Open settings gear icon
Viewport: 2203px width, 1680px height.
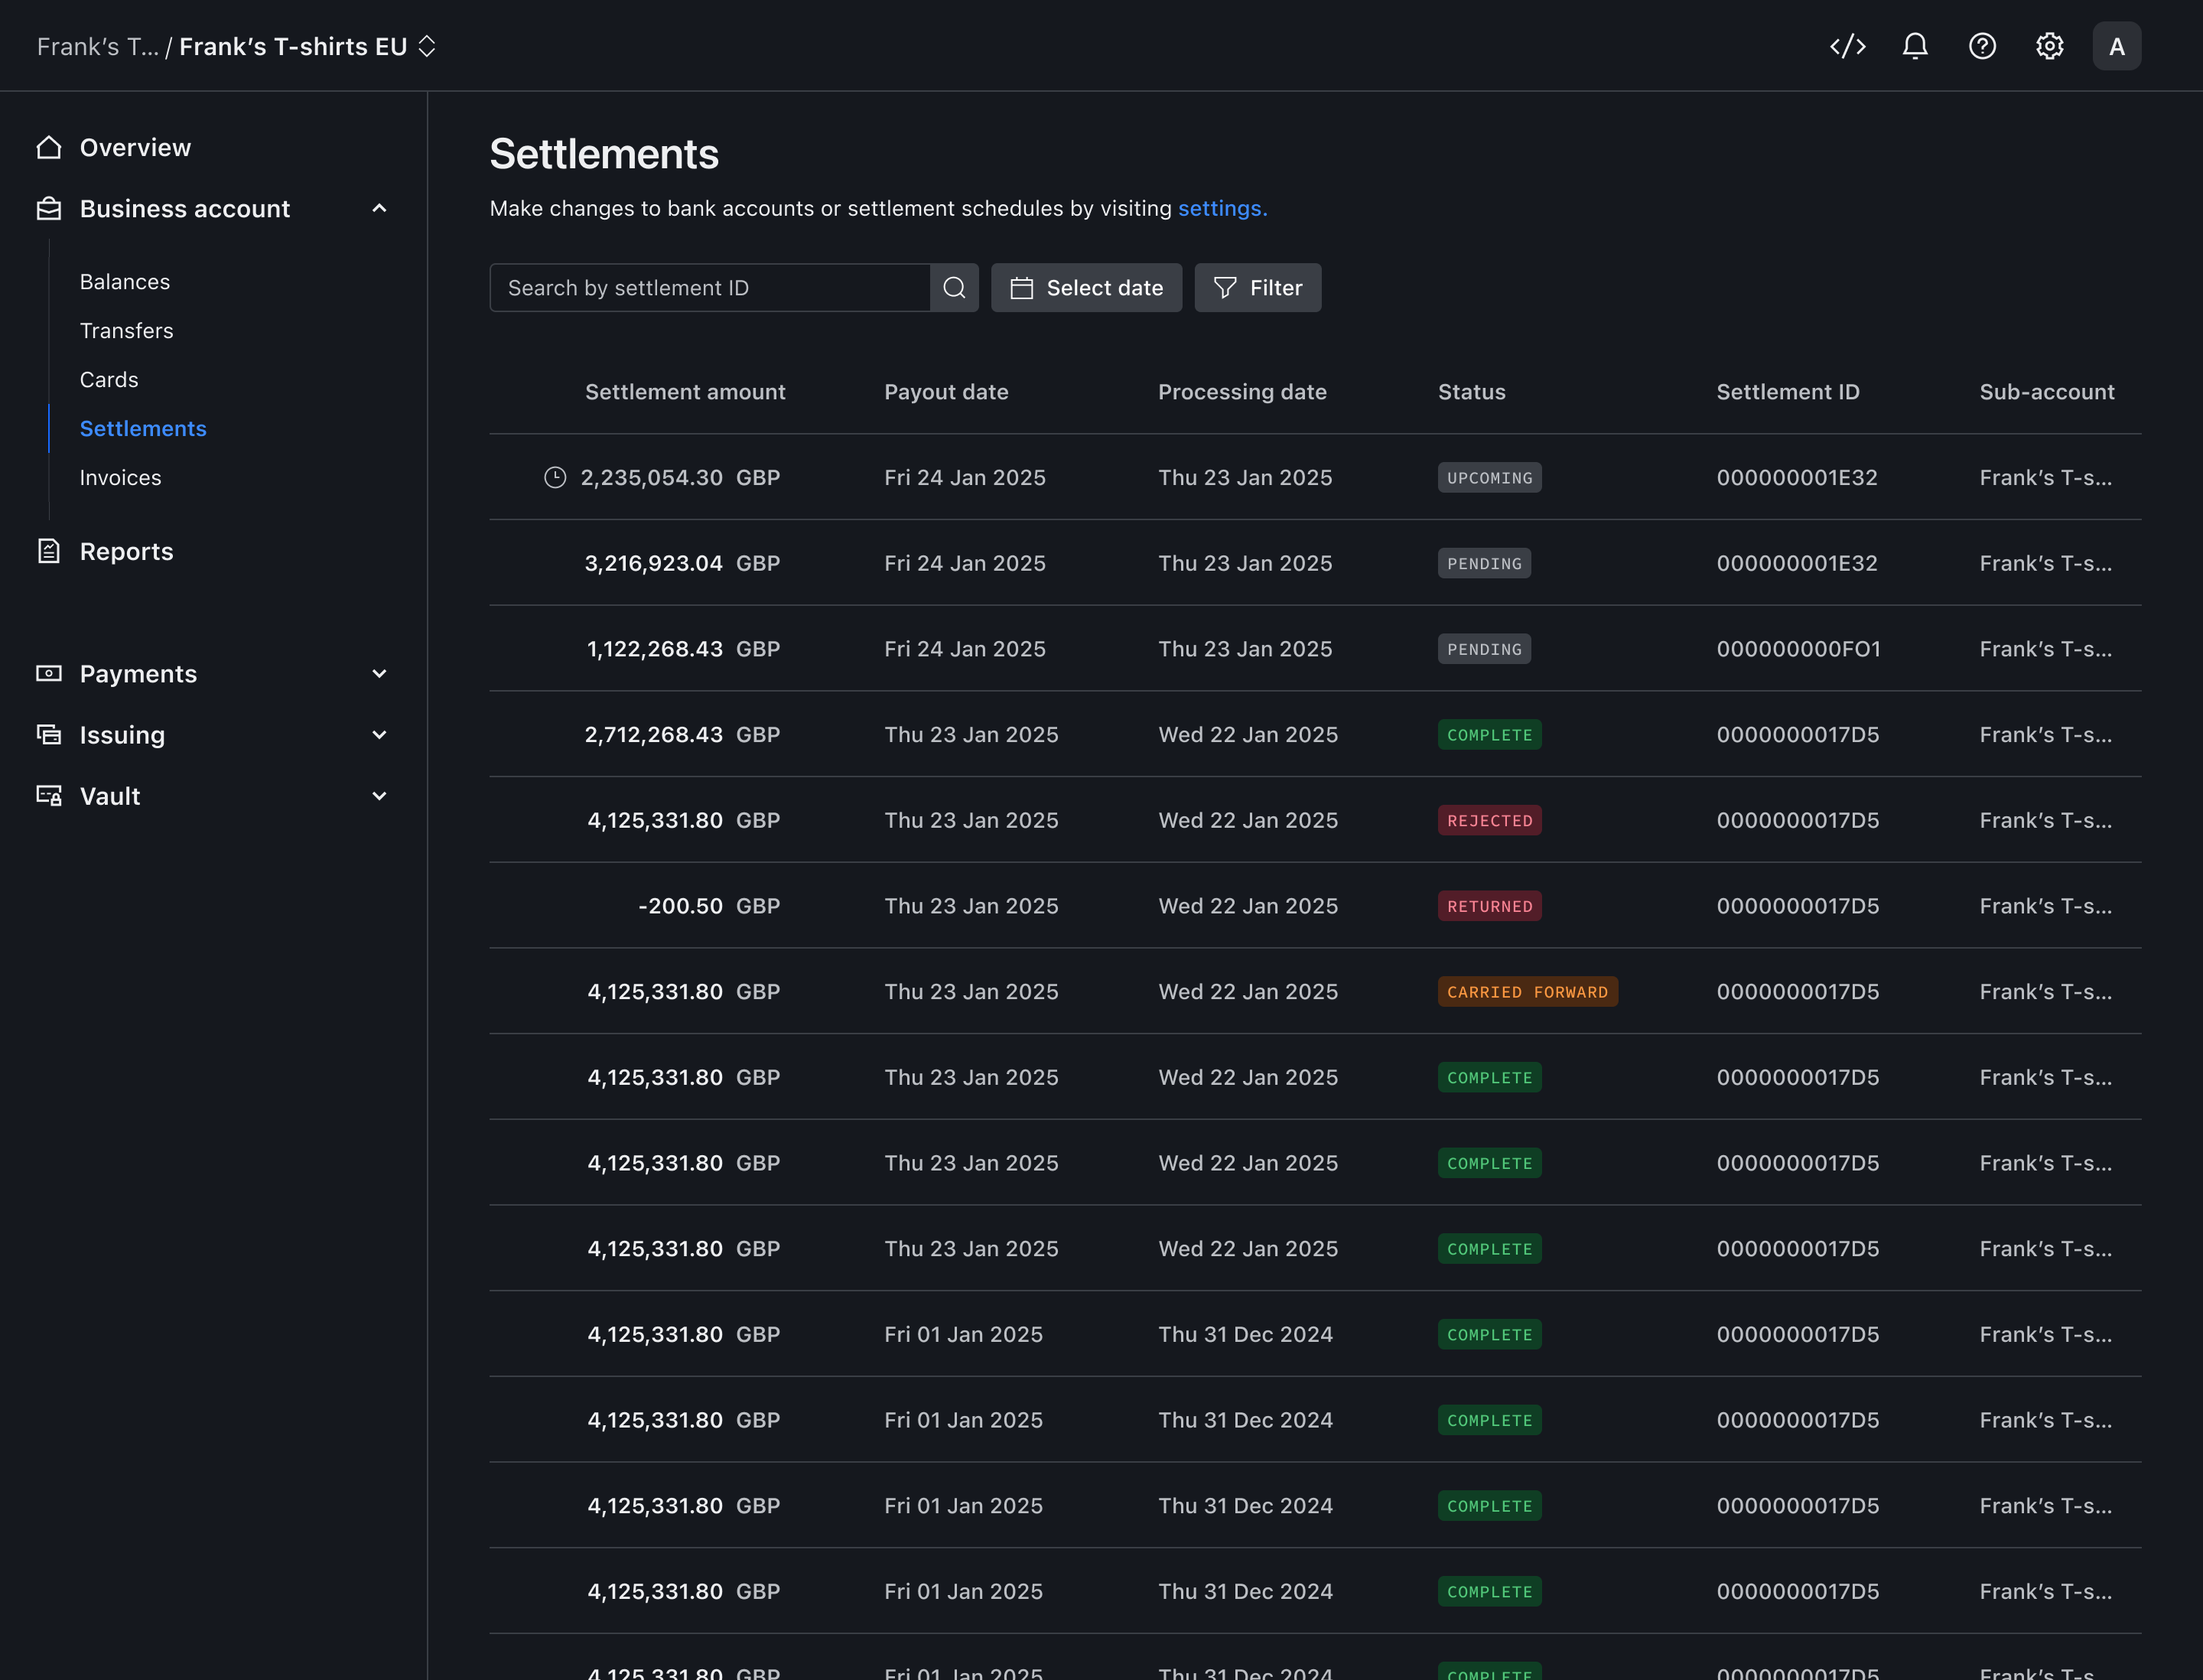tap(2049, 46)
